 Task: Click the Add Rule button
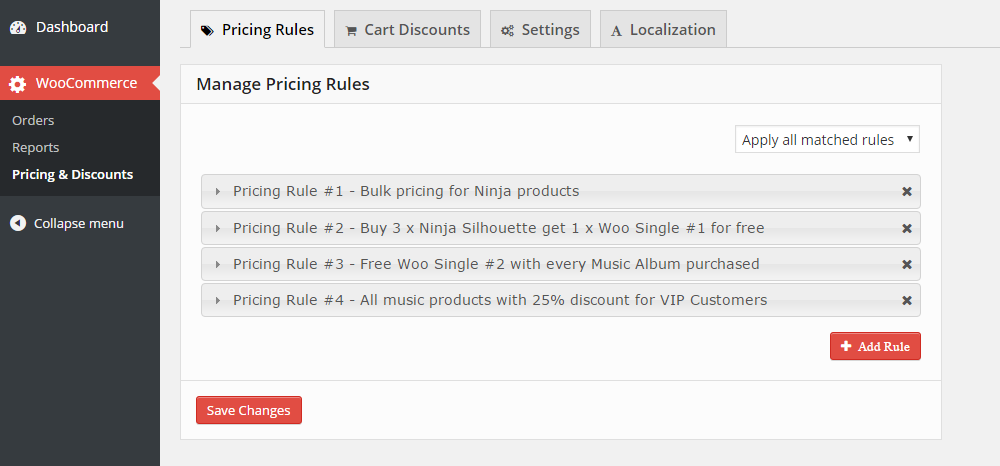[875, 346]
